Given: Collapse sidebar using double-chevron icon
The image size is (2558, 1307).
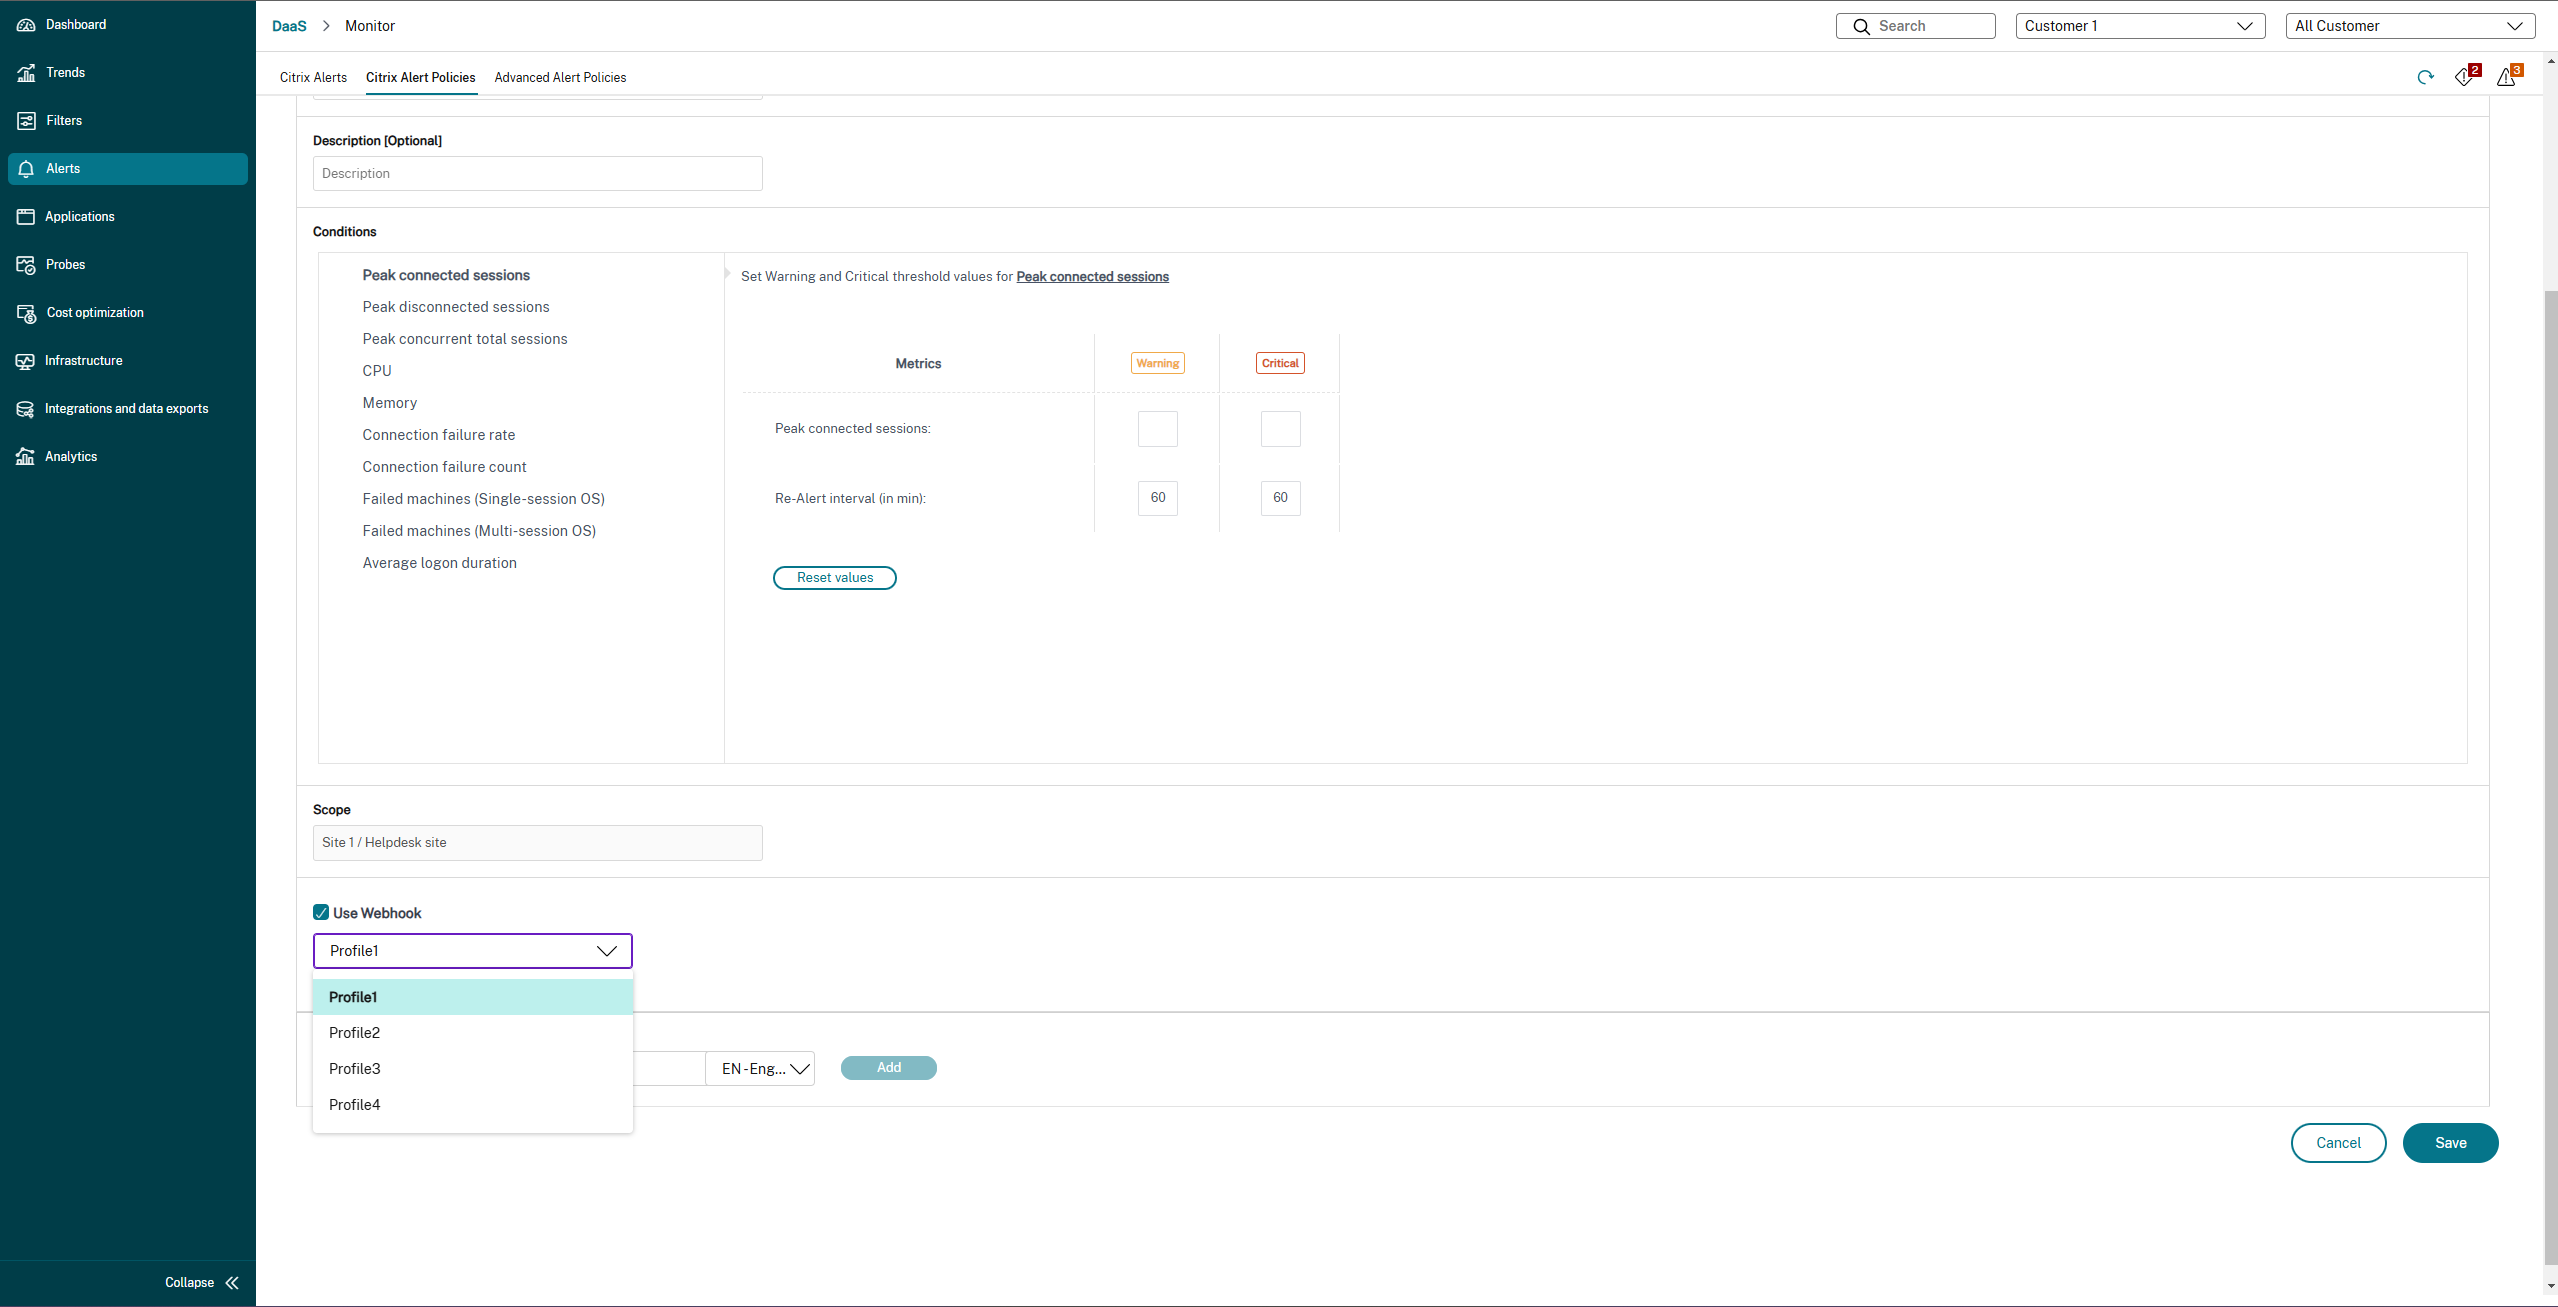Looking at the screenshot, I should pos(232,1282).
